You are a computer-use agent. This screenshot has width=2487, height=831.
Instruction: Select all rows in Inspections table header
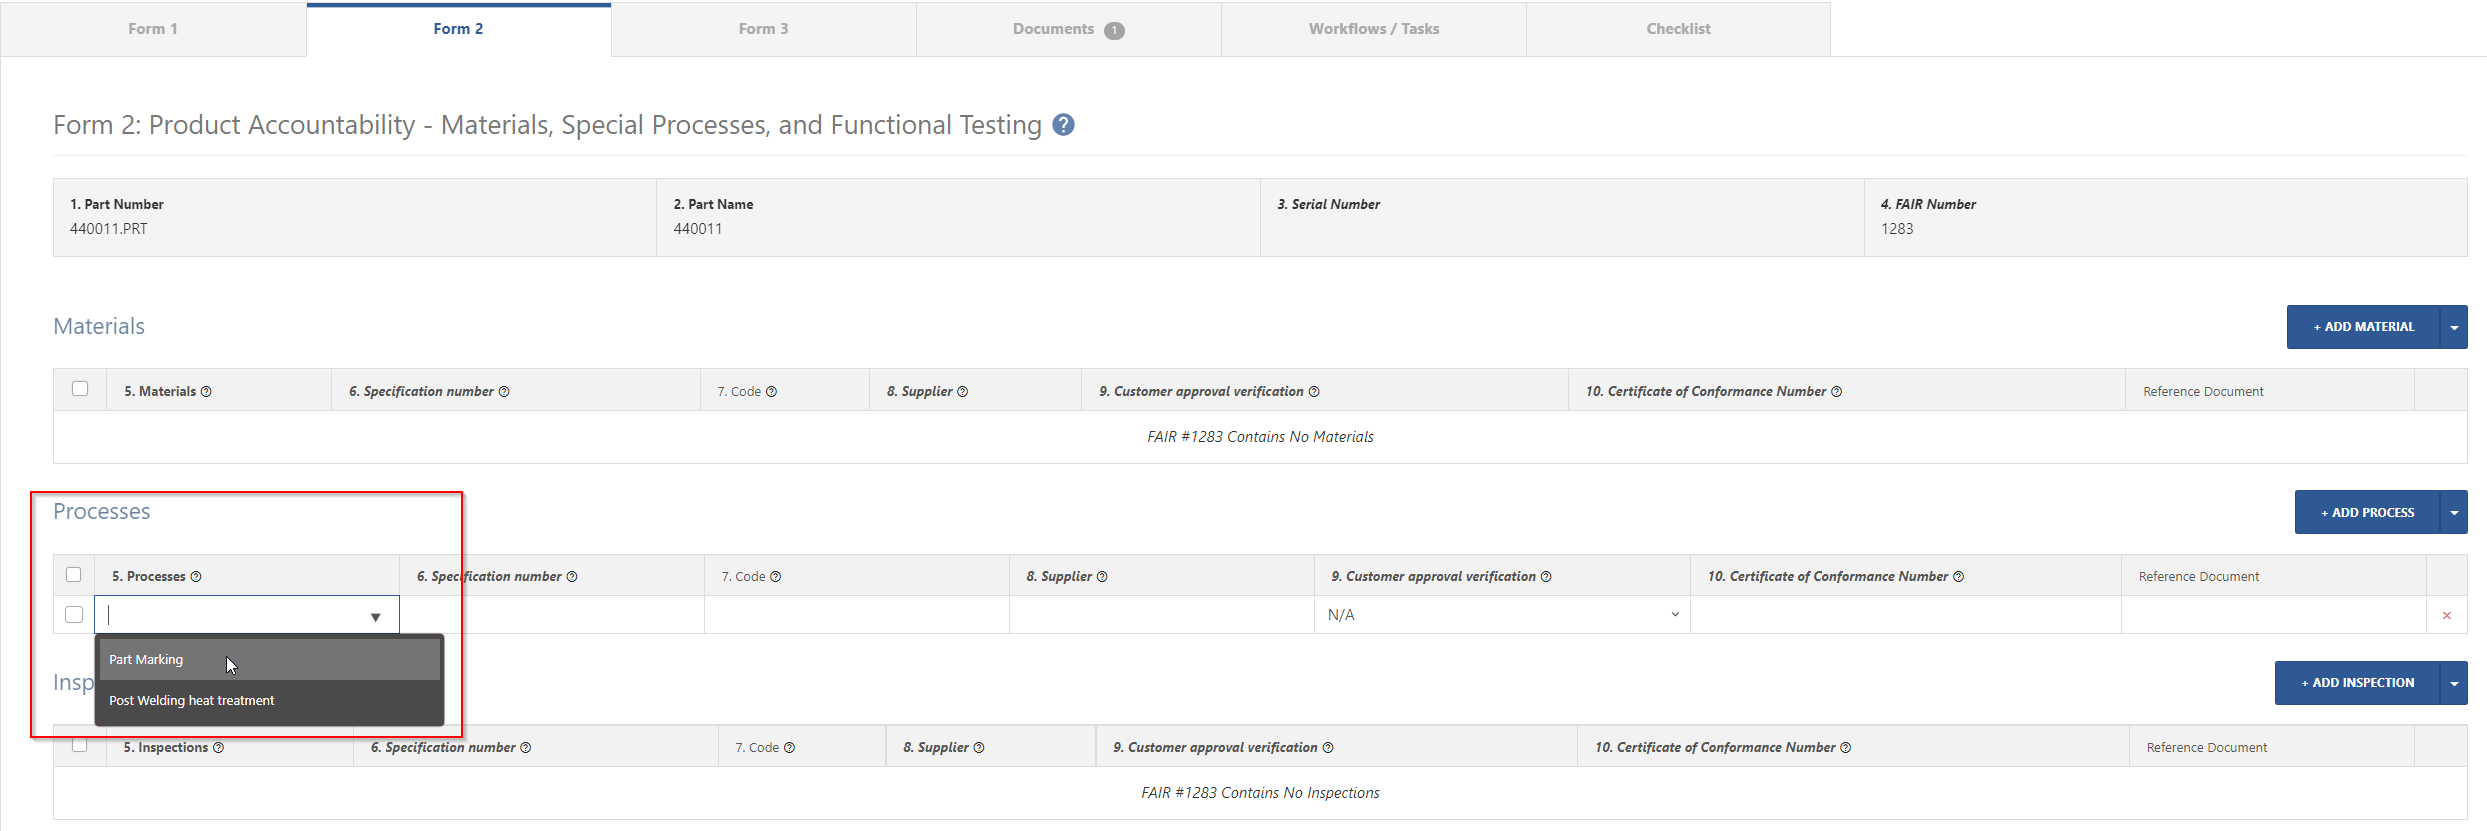pyautogui.click(x=79, y=745)
